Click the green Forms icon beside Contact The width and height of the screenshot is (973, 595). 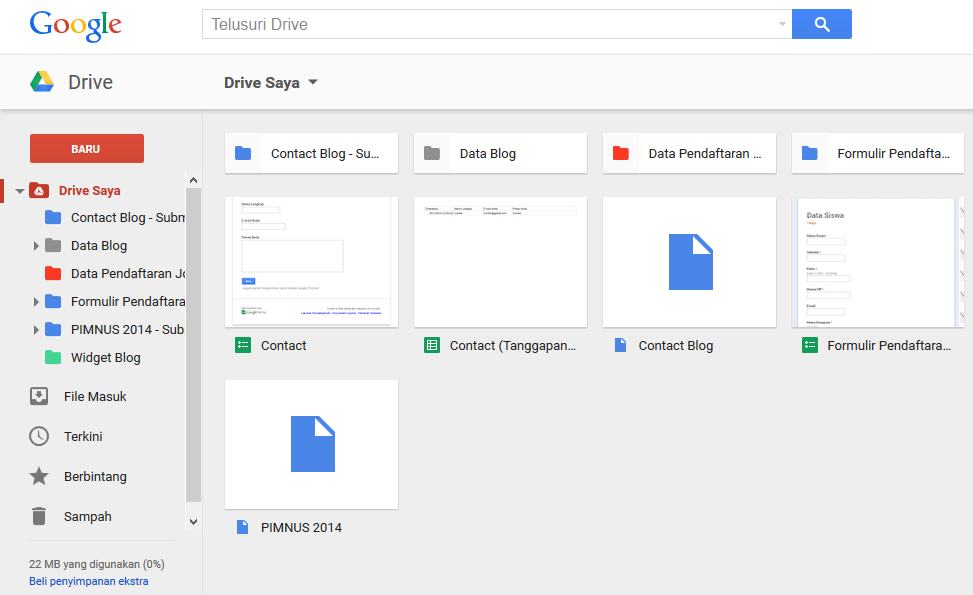[240, 344]
